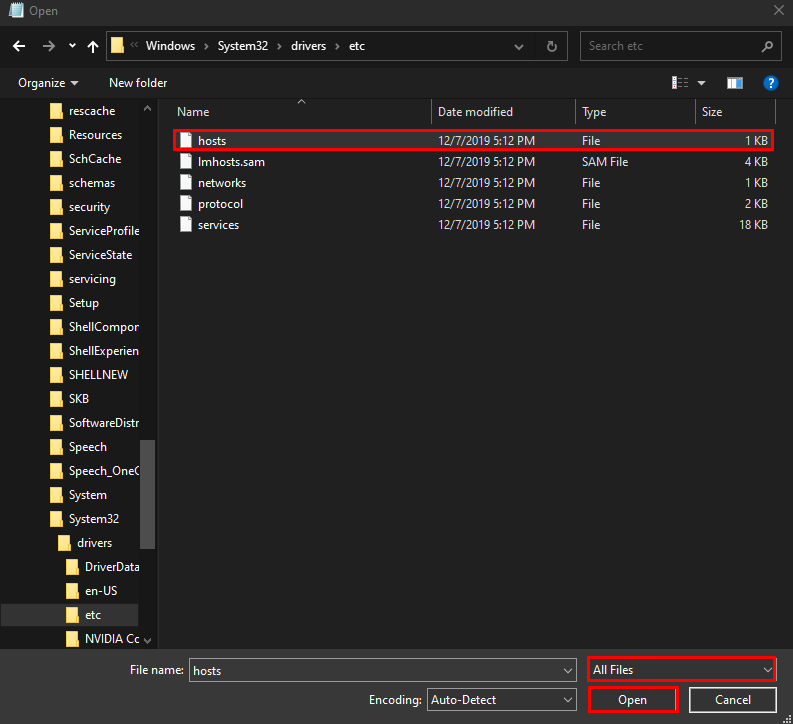793x724 pixels.
Task: Select the hosts file
Action: click(473, 141)
